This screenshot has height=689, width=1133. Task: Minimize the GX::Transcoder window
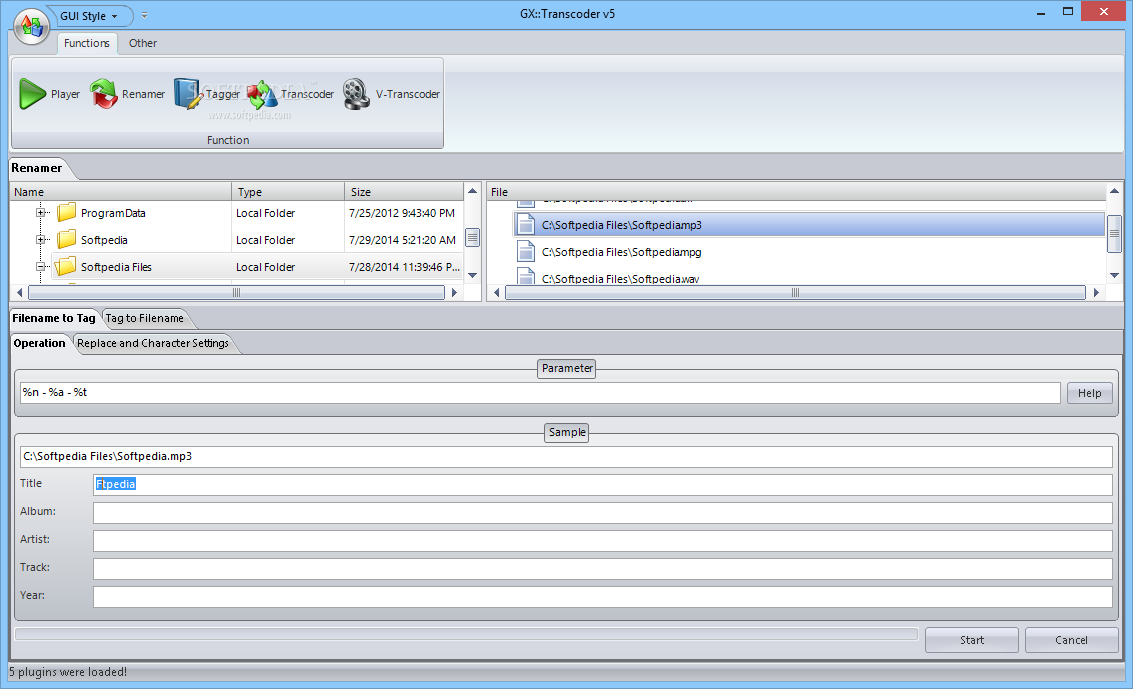point(1041,13)
